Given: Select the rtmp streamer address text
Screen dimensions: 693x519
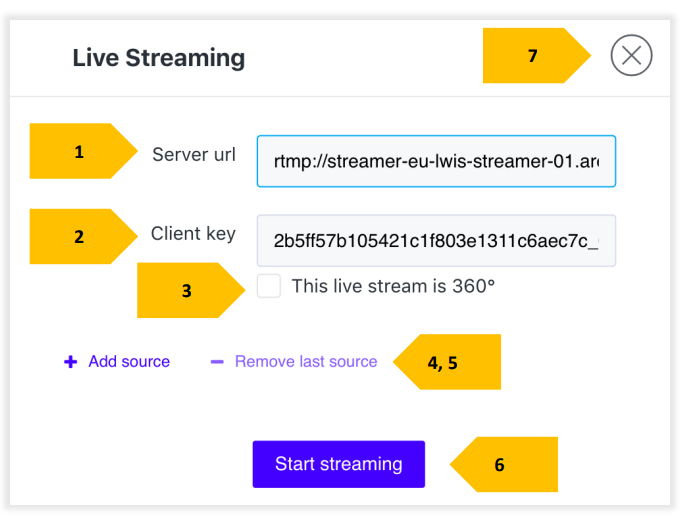Looking at the screenshot, I should coord(436,161).
